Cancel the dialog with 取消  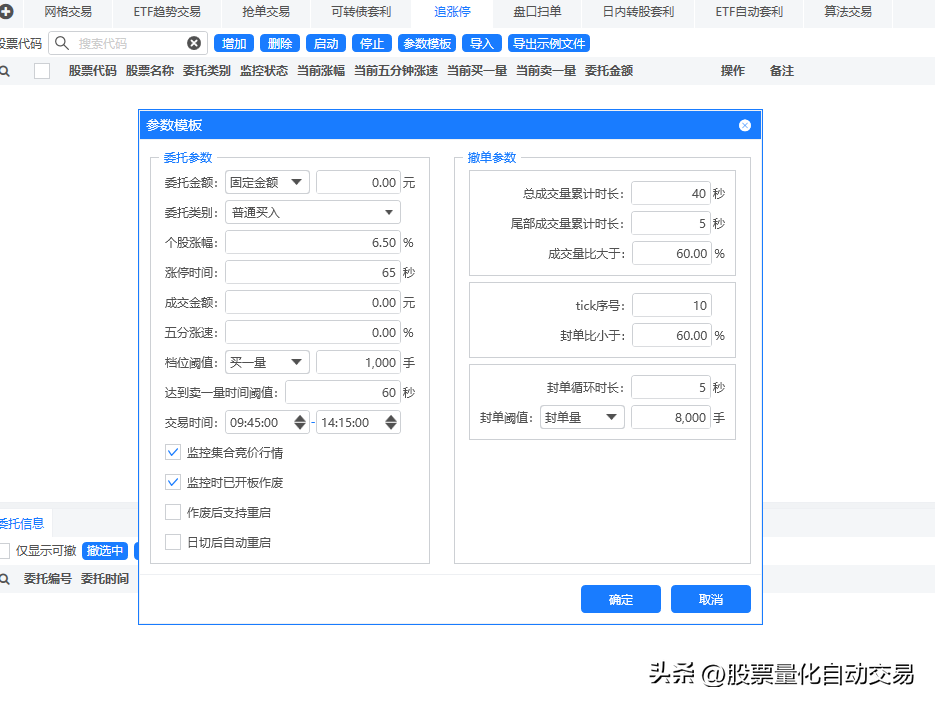(711, 599)
